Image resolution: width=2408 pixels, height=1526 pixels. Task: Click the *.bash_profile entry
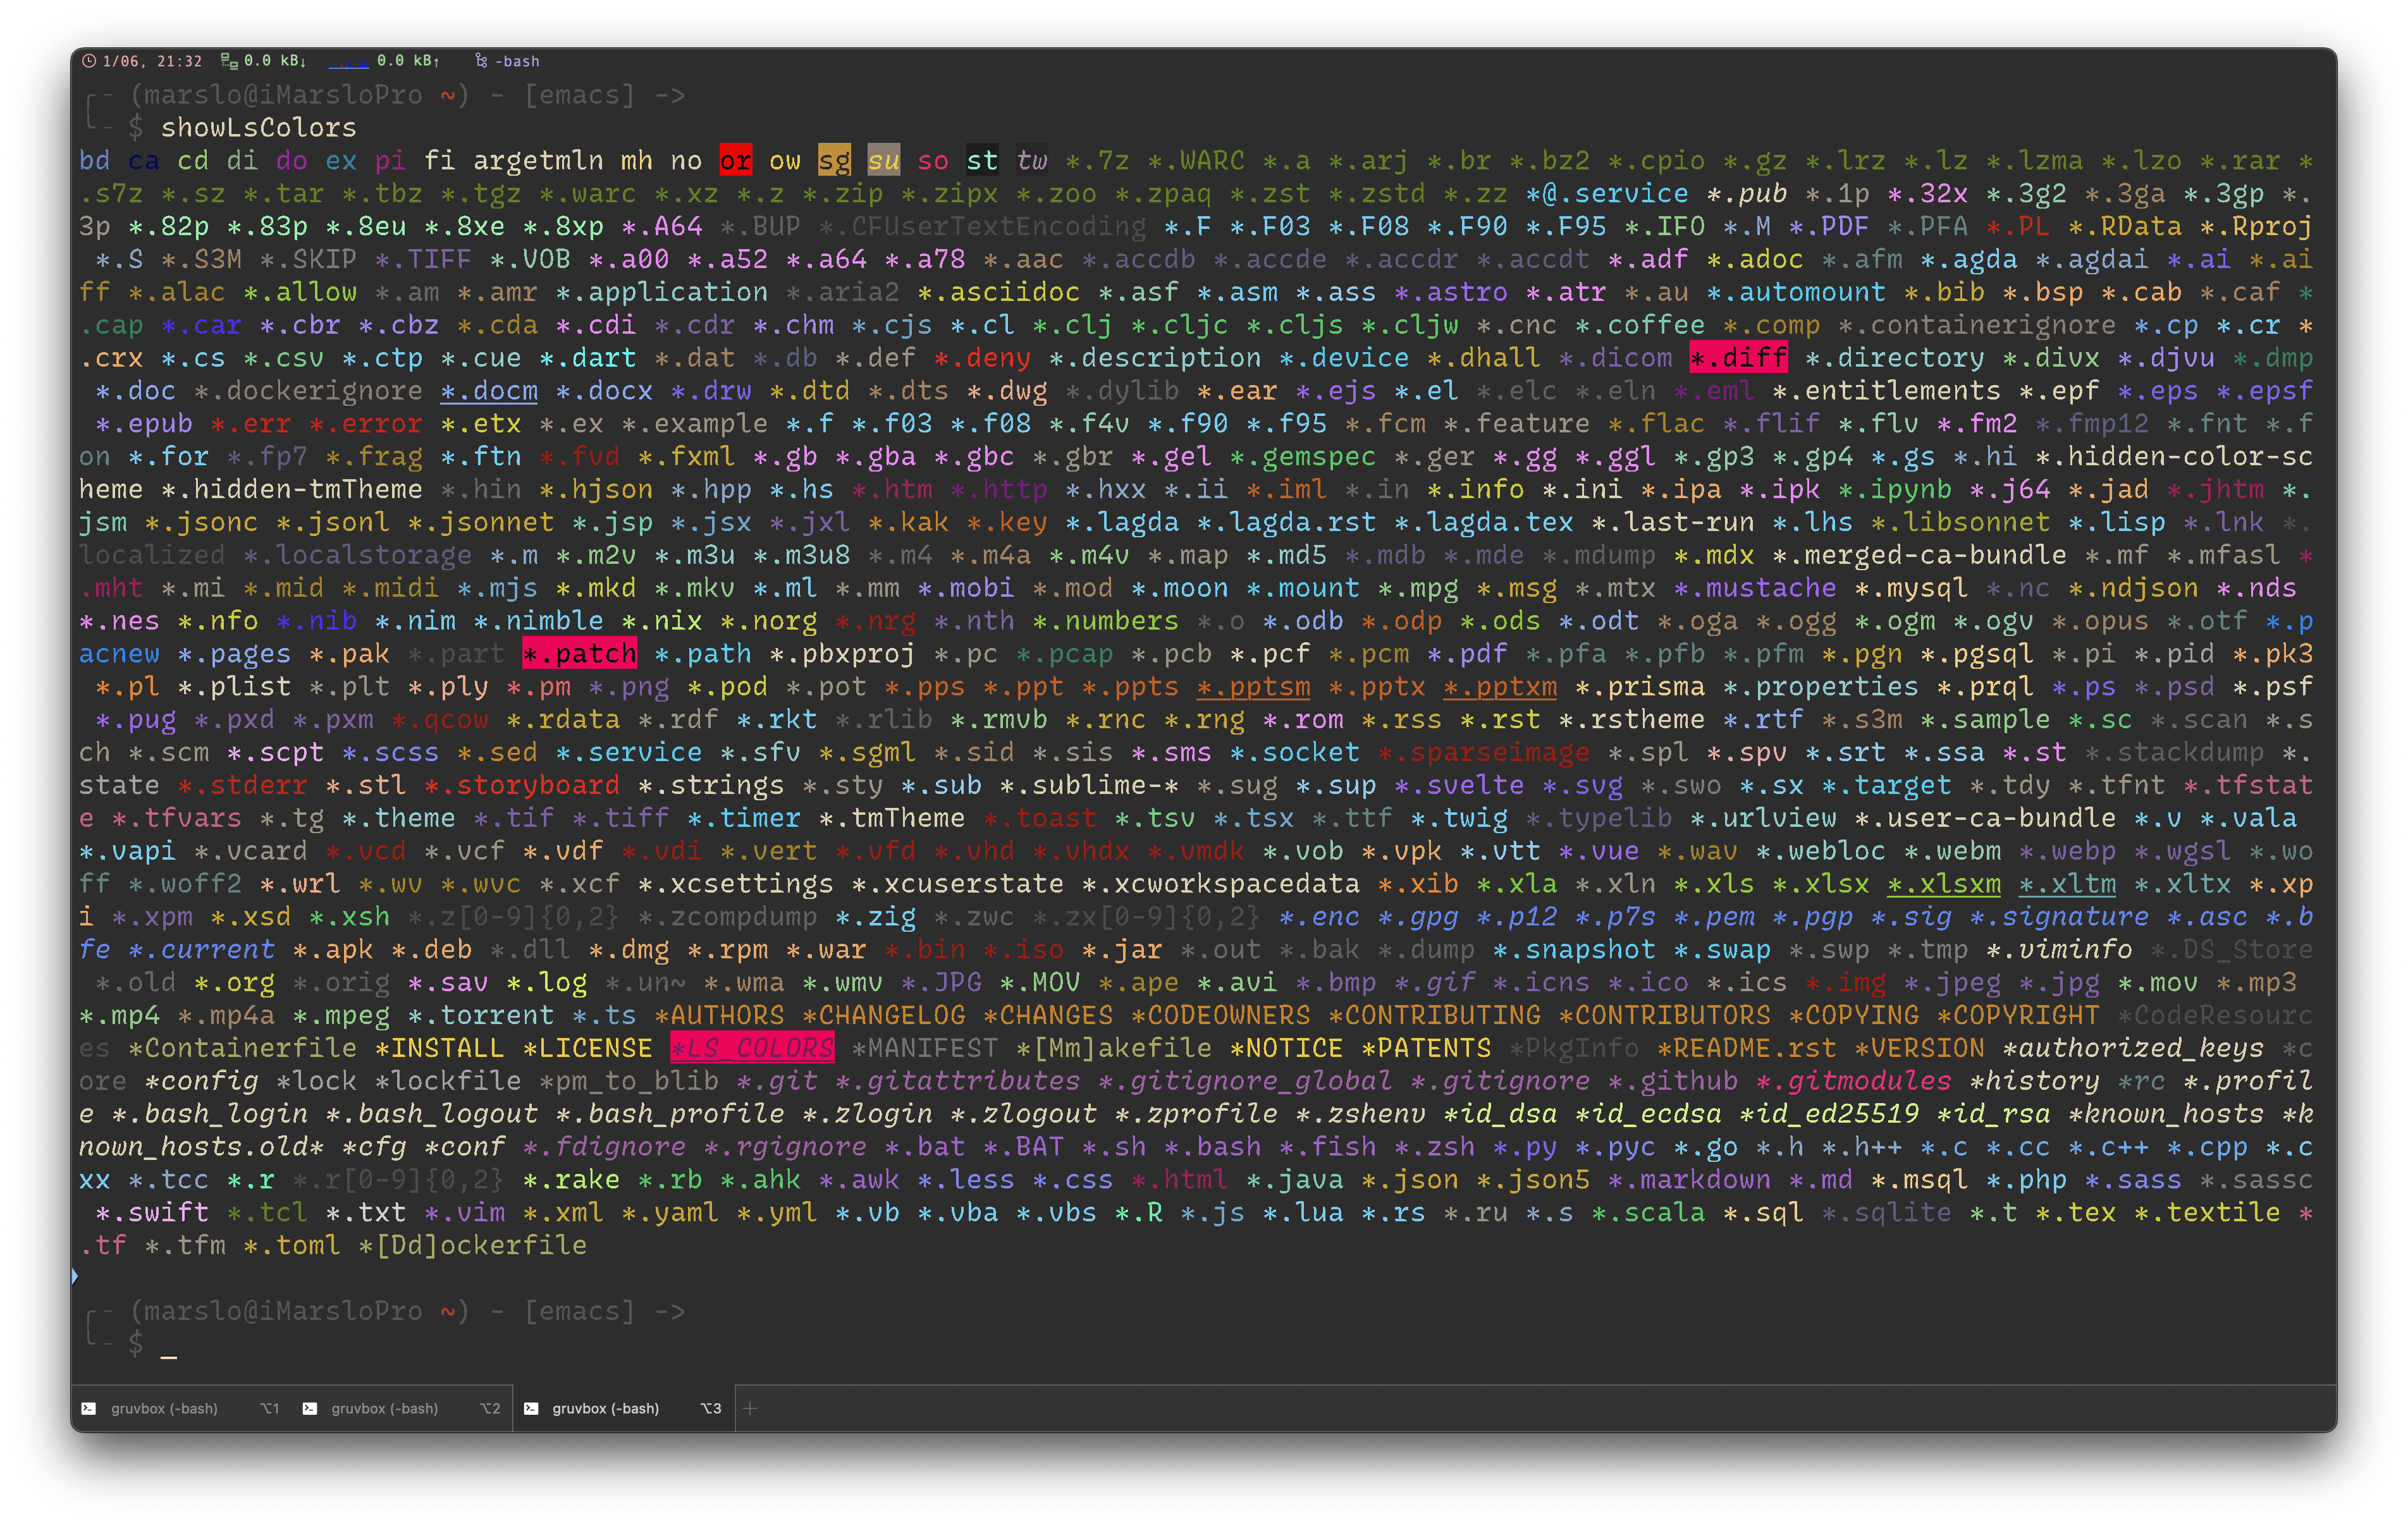coord(670,1113)
